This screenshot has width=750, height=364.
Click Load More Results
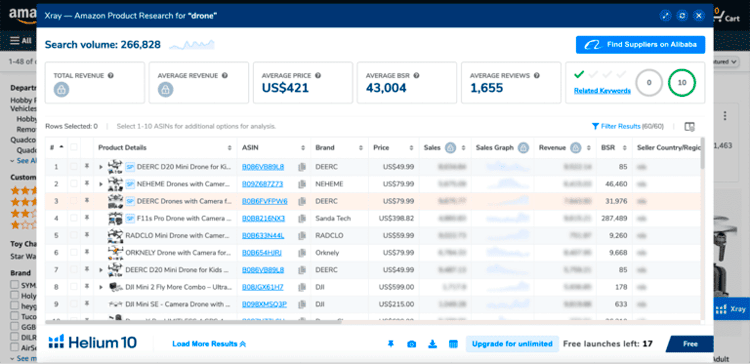[x=209, y=343]
